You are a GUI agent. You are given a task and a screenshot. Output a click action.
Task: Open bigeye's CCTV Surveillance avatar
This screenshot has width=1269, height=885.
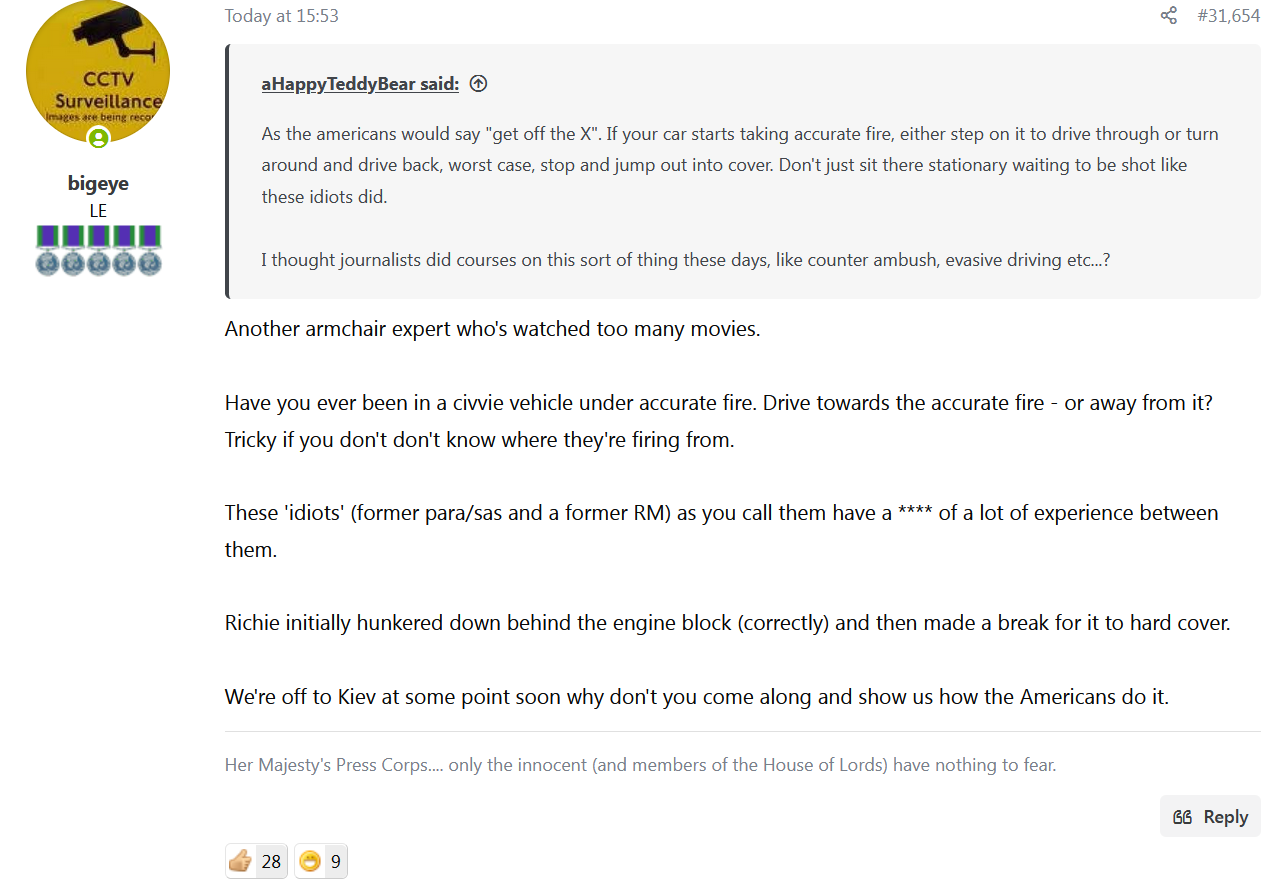[x=98, y=72]
